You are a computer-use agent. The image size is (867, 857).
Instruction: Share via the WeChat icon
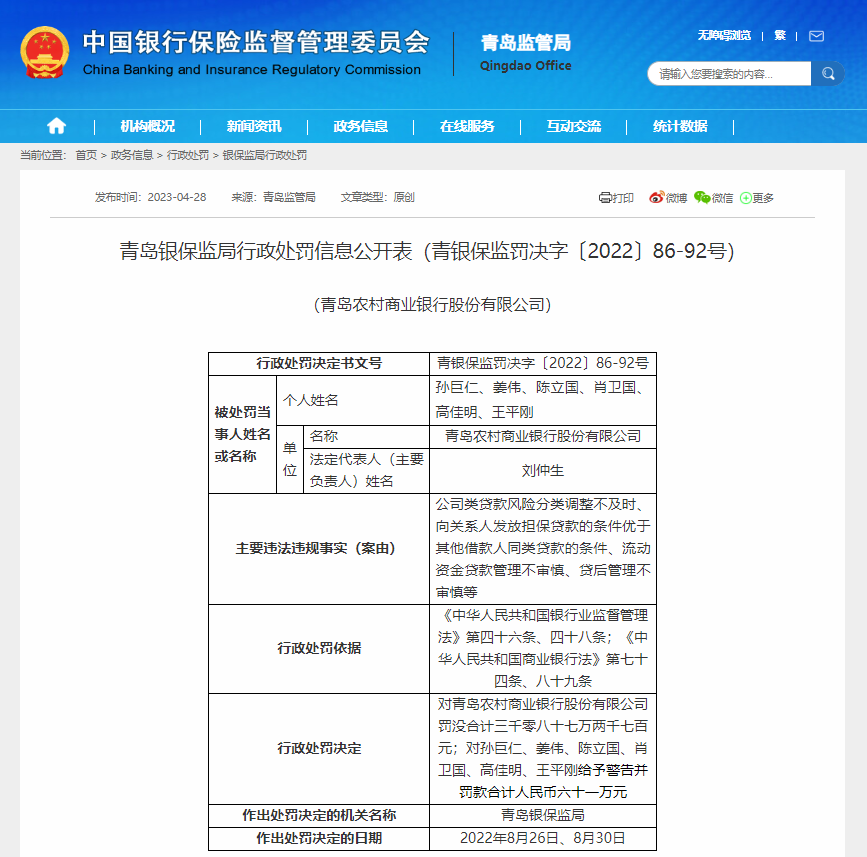tap(702, 198)
